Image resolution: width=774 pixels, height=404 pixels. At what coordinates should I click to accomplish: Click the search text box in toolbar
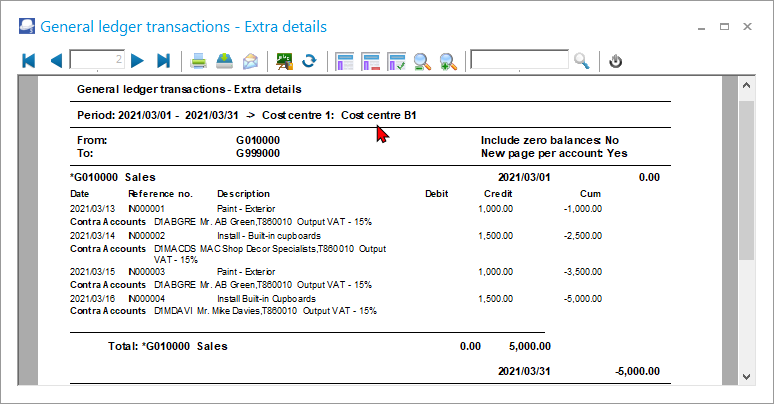click(x=519, y=61)
